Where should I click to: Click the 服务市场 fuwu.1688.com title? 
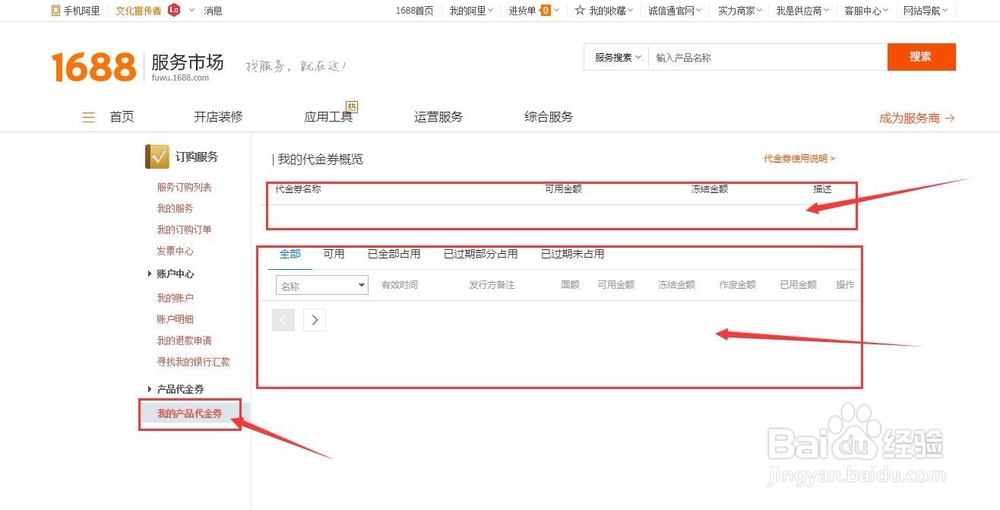coord(187,67)
